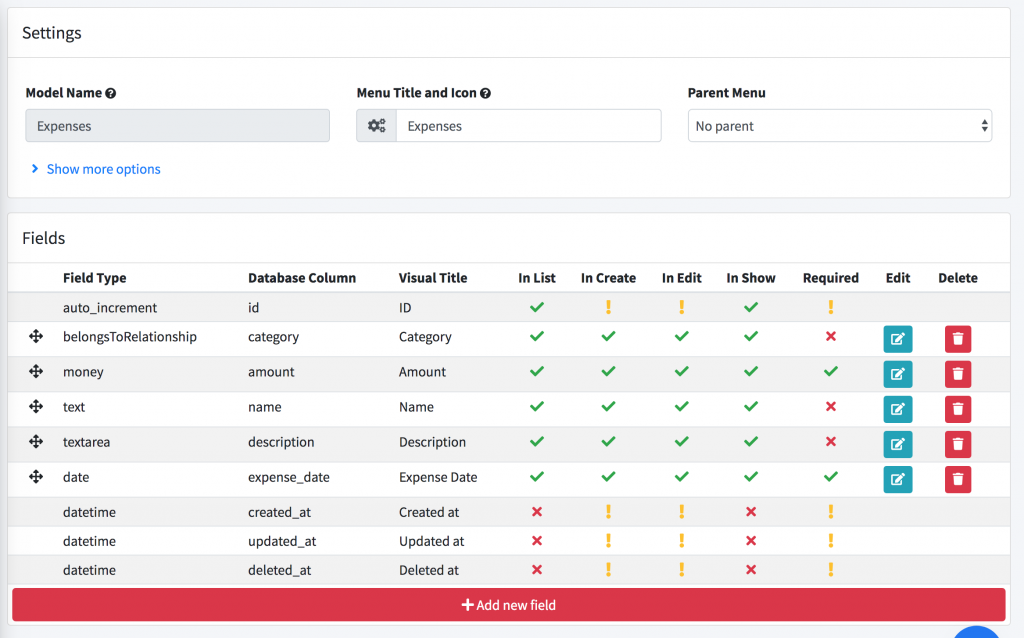Disable Required for the amount field
The width and height of the screenshot is (1024, 638).
(829, 373)
